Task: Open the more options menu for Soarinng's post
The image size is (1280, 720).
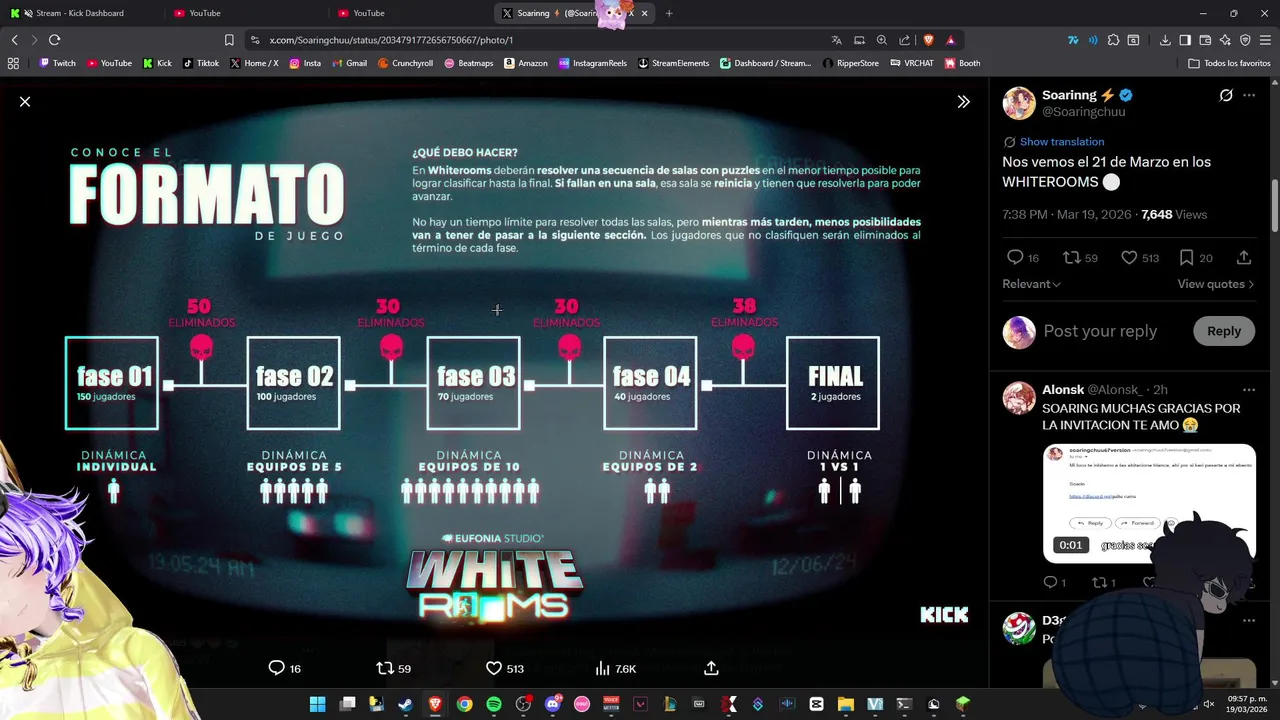Action: pos(1249,95)
